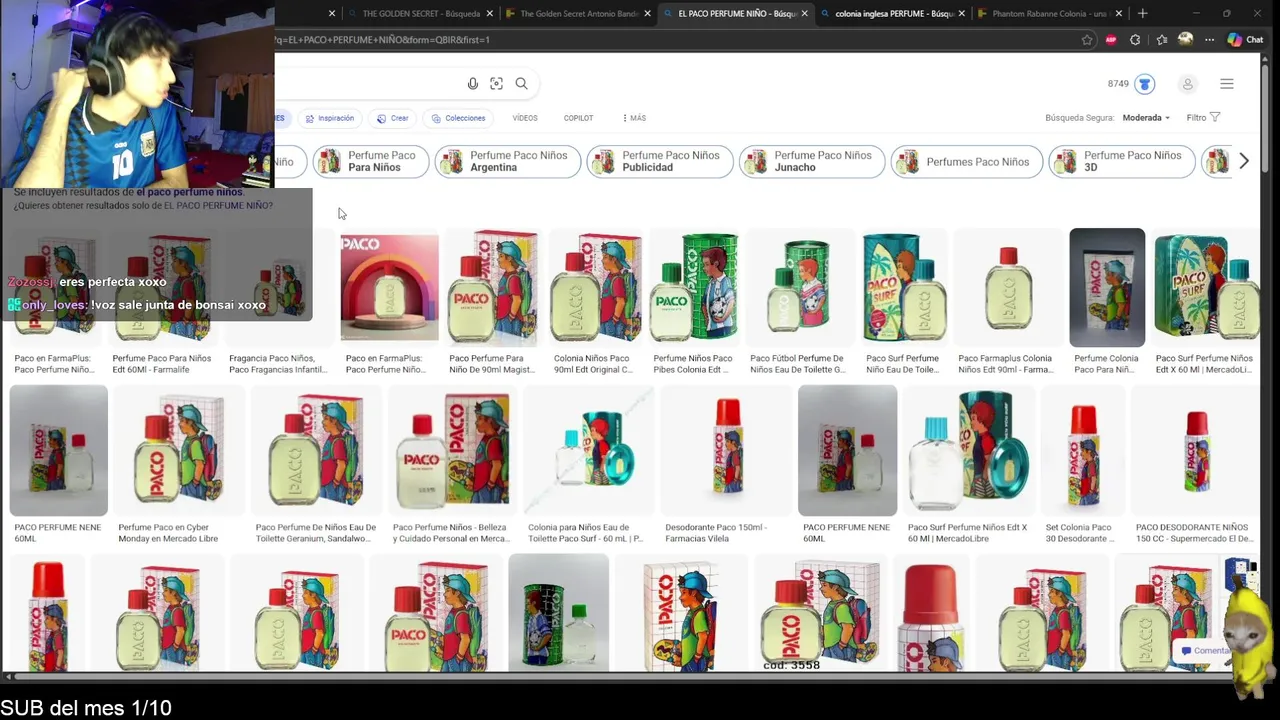Open visual search camera icon
The height and width of the screenshot is (720, 1280).
[x=496, y=84]
